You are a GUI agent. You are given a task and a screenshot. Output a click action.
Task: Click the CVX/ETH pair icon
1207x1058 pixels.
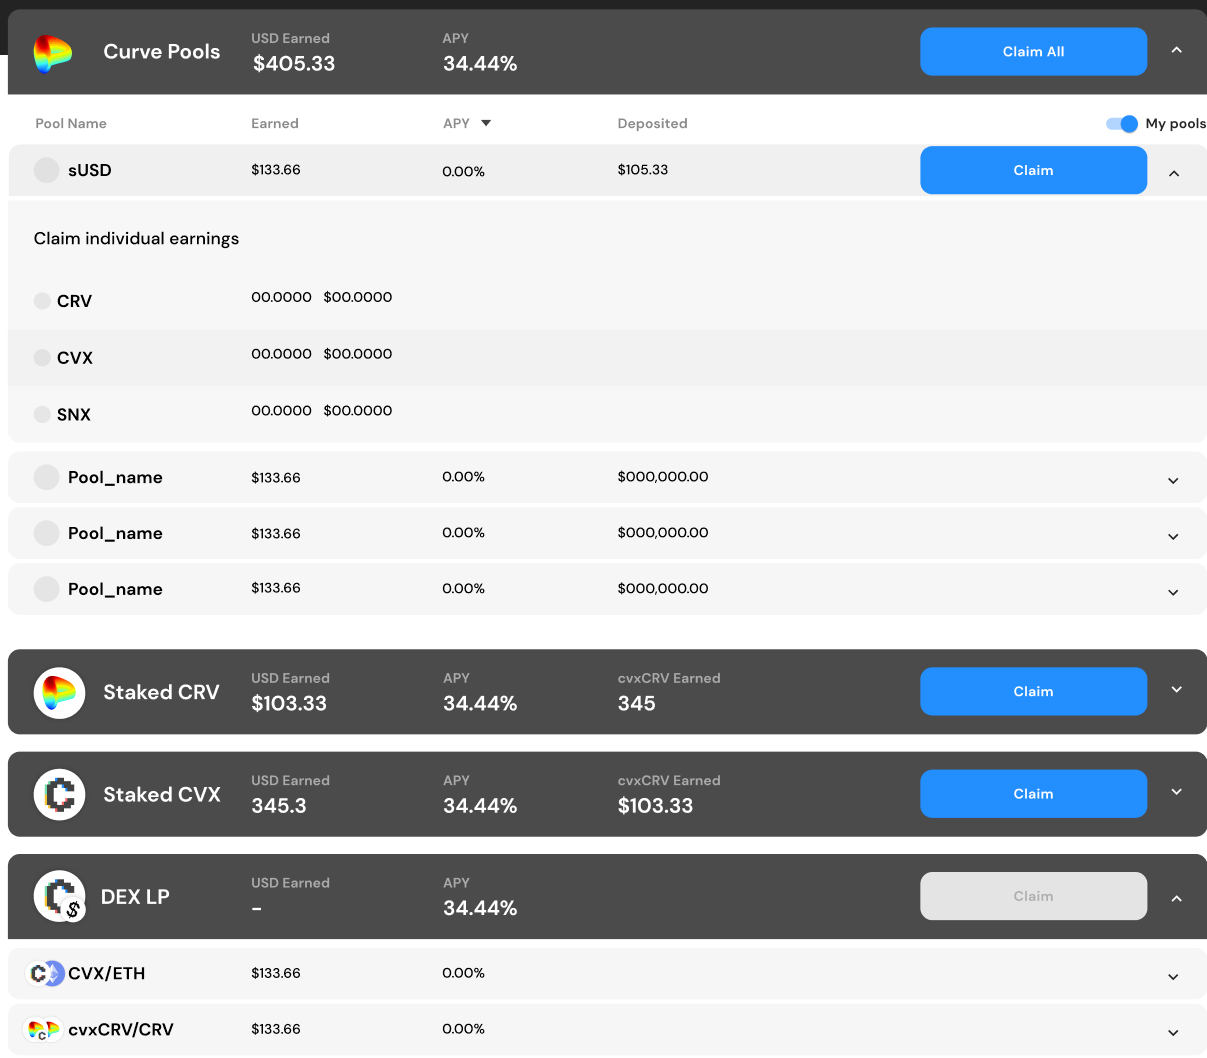[x=45, y=973]
